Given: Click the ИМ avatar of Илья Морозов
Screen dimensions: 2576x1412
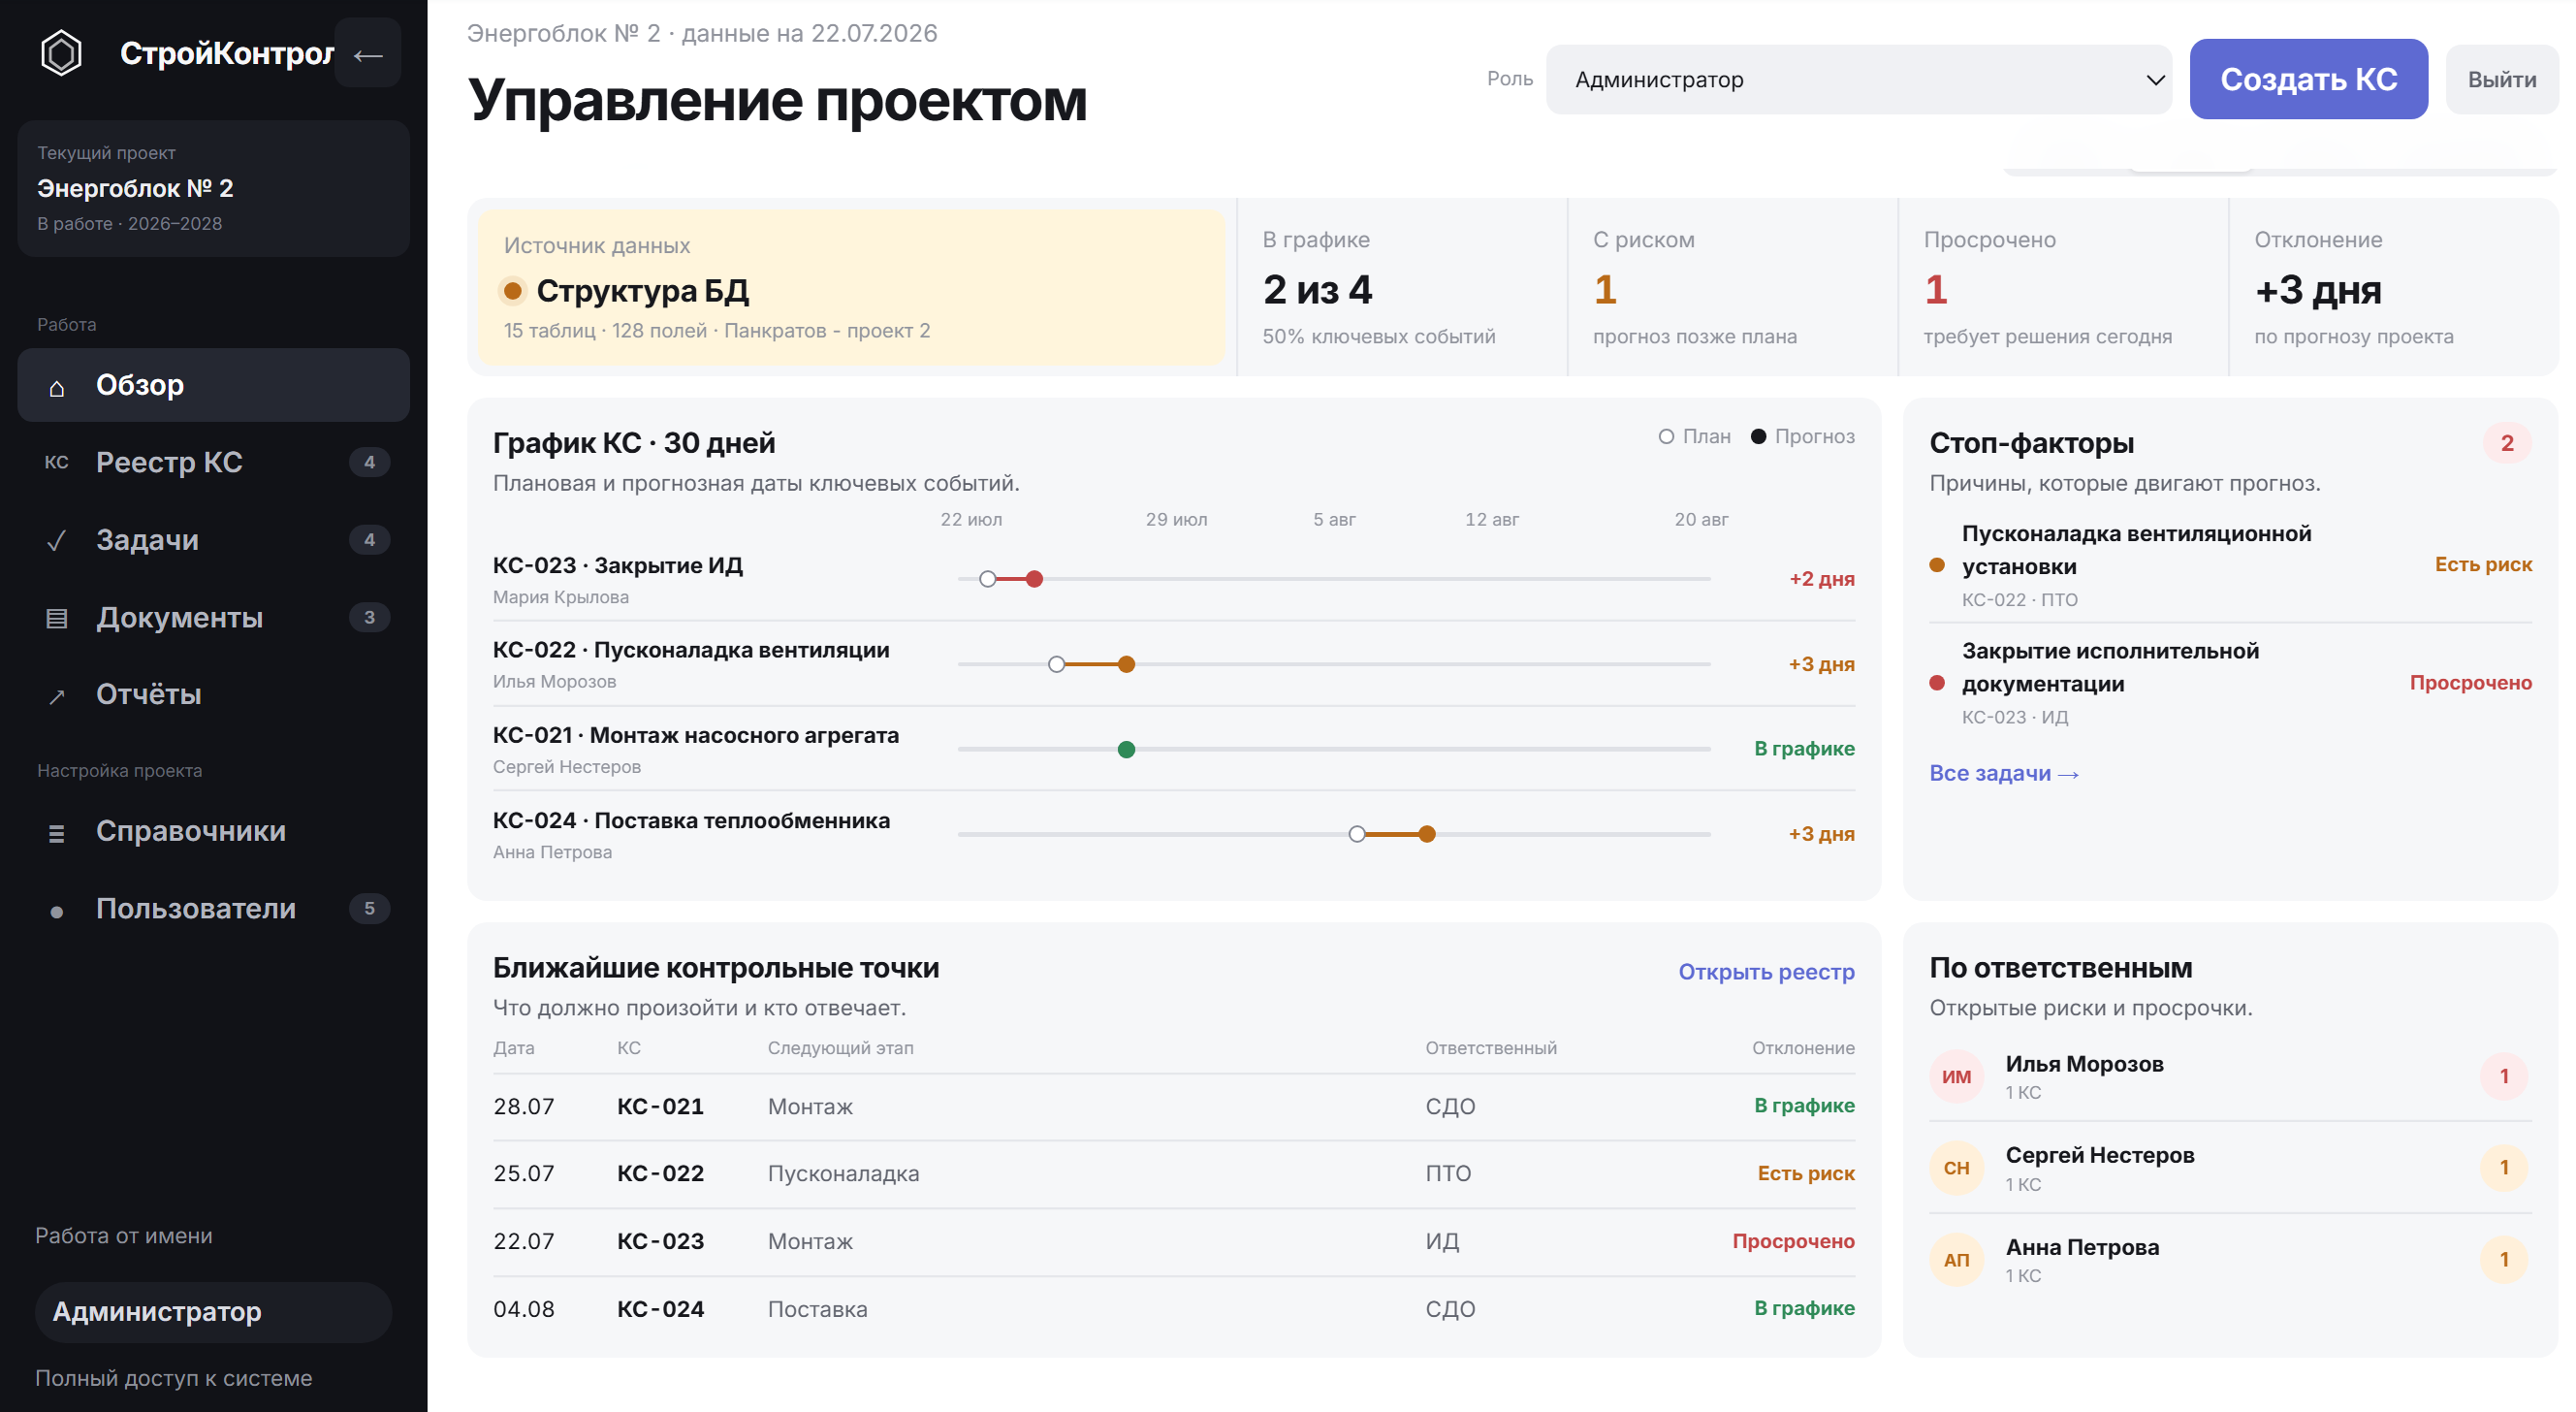Looking at the screenshot, I should click(x=1956, y=1077).
